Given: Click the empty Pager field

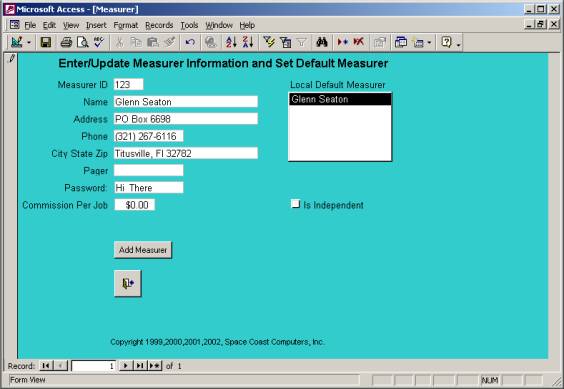Looking at the screenshot, I should pyautogui.click(x=149, y=170).
